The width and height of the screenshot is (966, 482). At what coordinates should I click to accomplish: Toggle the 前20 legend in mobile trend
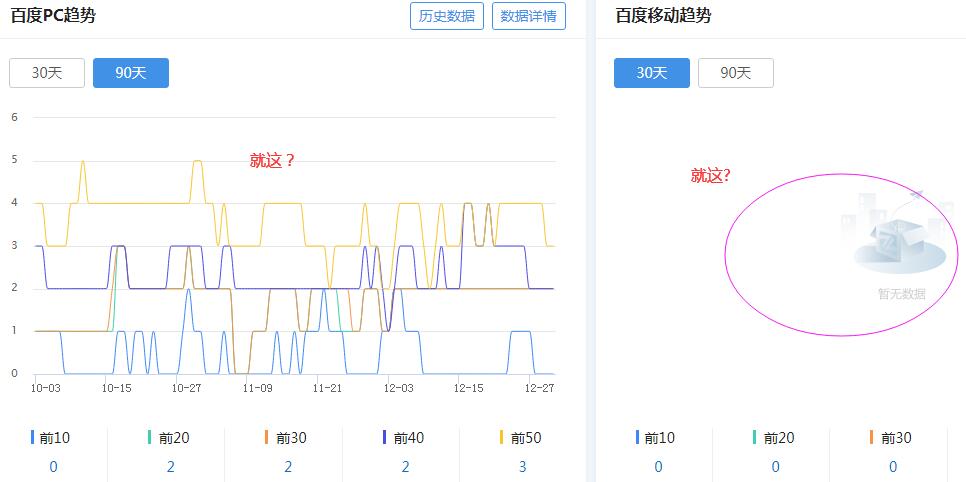click(776, 438)
